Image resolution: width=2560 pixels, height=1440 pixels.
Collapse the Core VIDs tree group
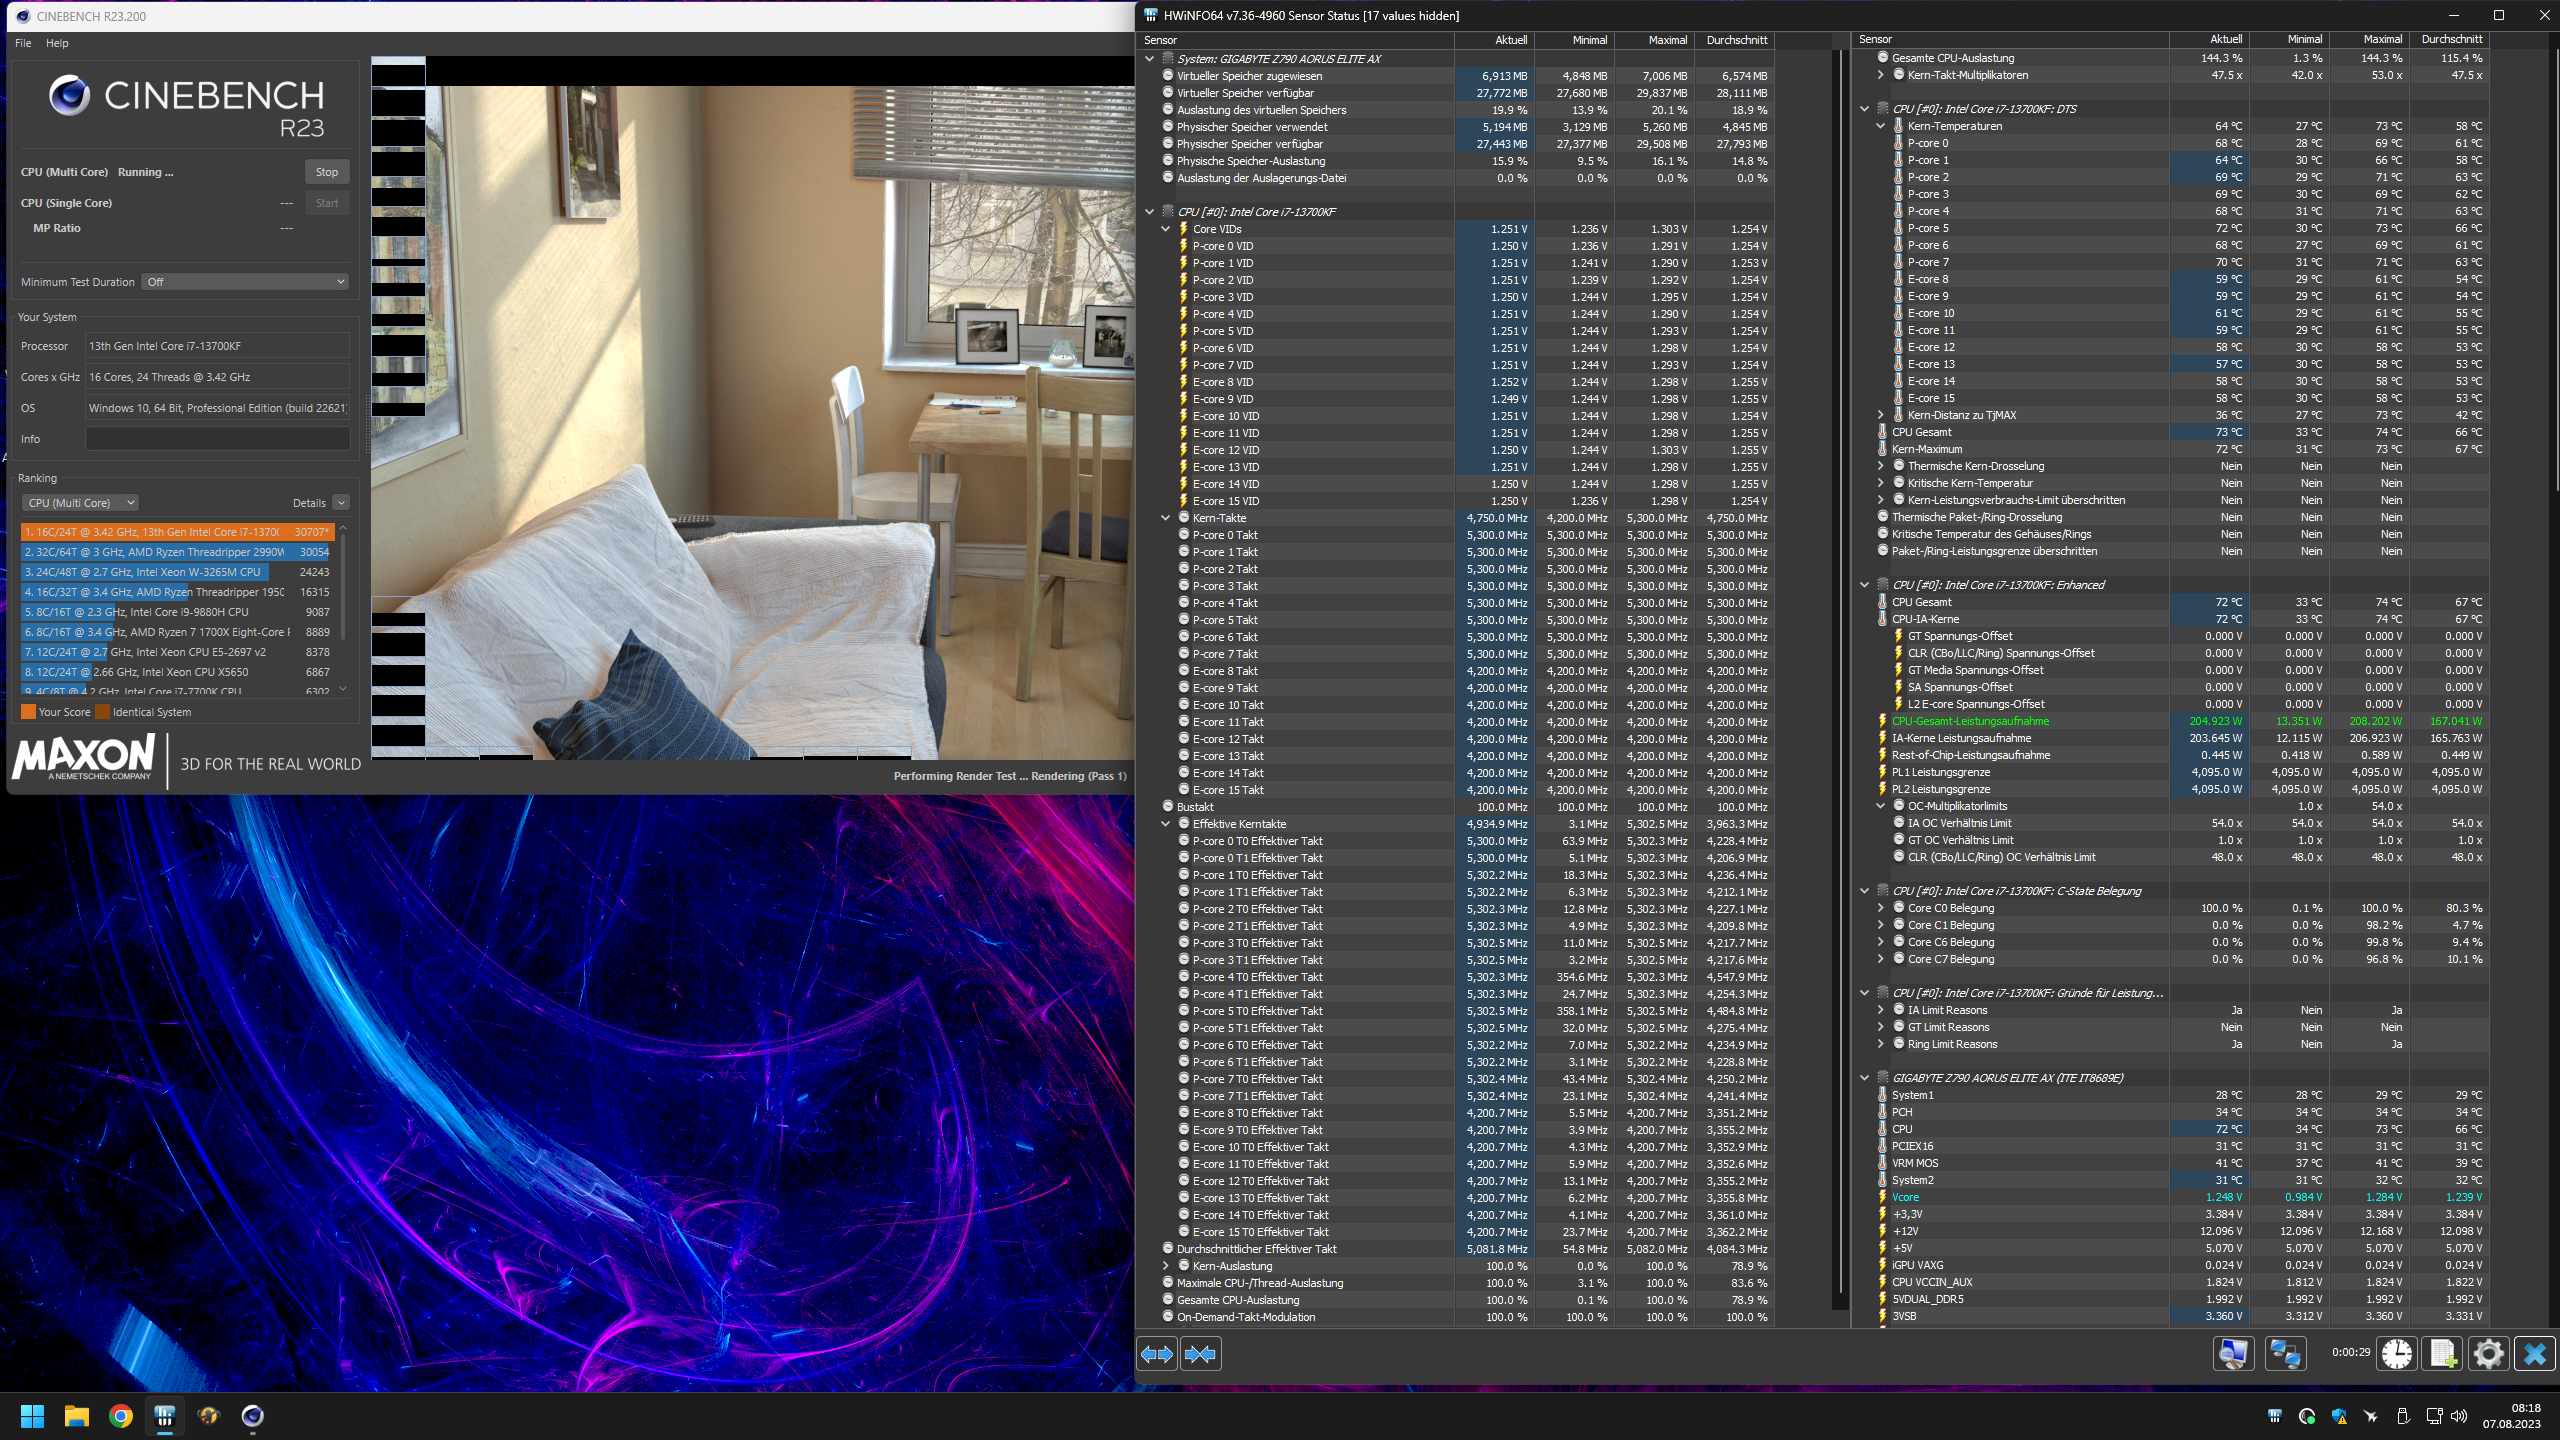(x=1166, y=229)
